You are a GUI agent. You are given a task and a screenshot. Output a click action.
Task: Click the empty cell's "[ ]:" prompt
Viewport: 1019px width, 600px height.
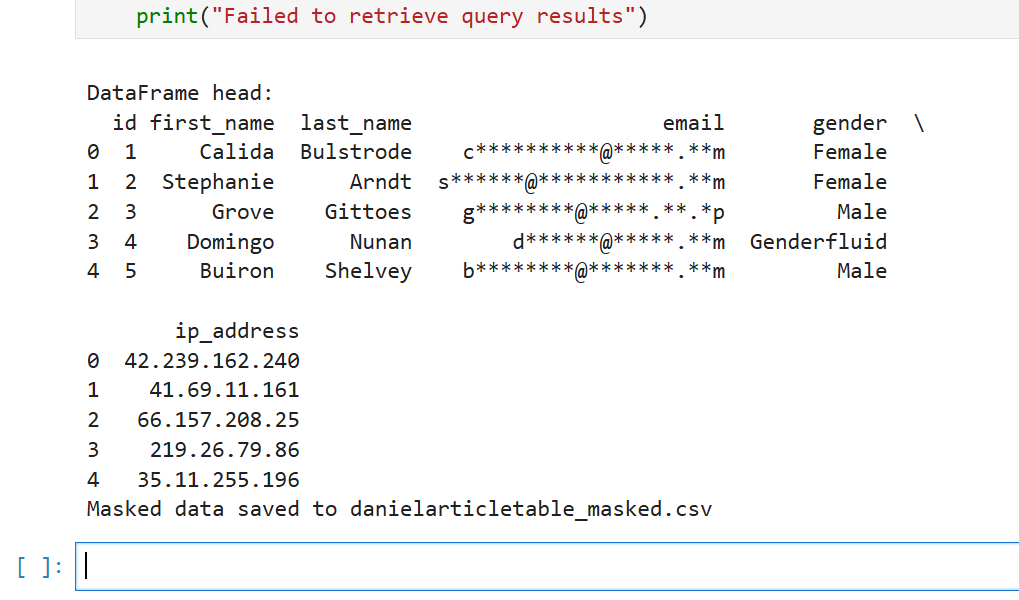click(40, 567)
